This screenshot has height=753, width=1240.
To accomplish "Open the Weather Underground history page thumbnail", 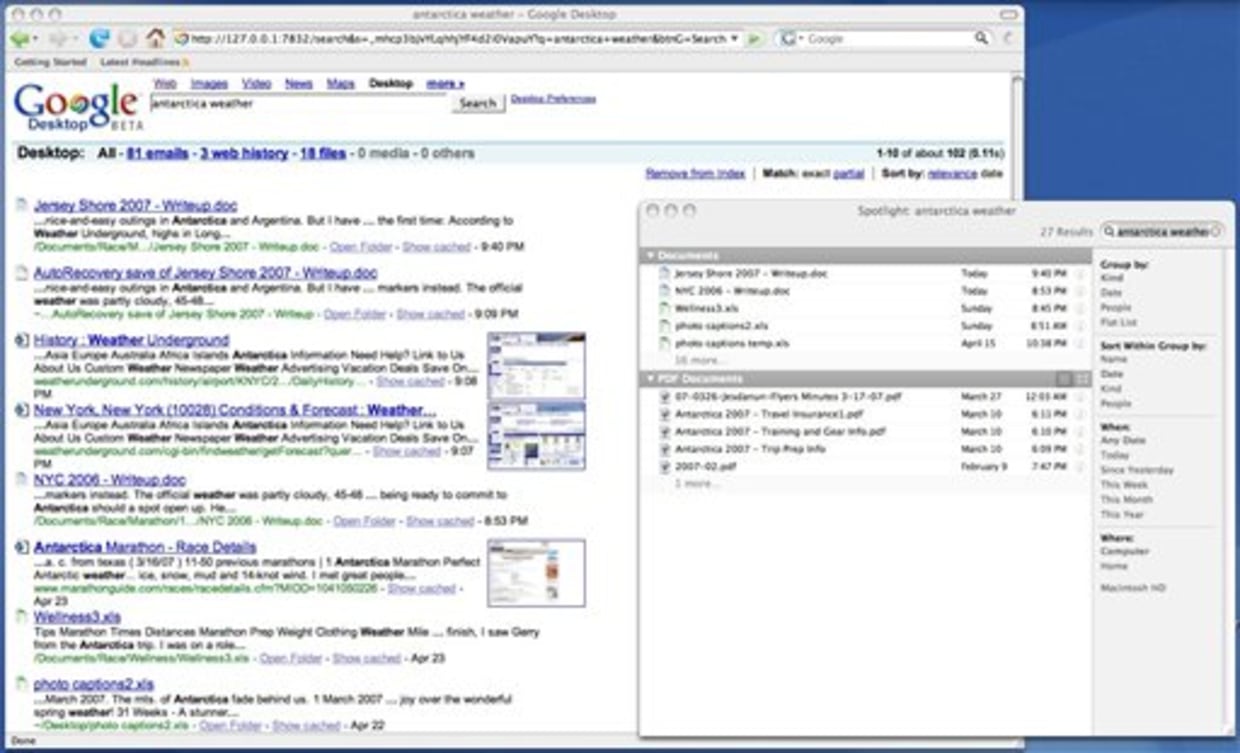I will [536, 365].
